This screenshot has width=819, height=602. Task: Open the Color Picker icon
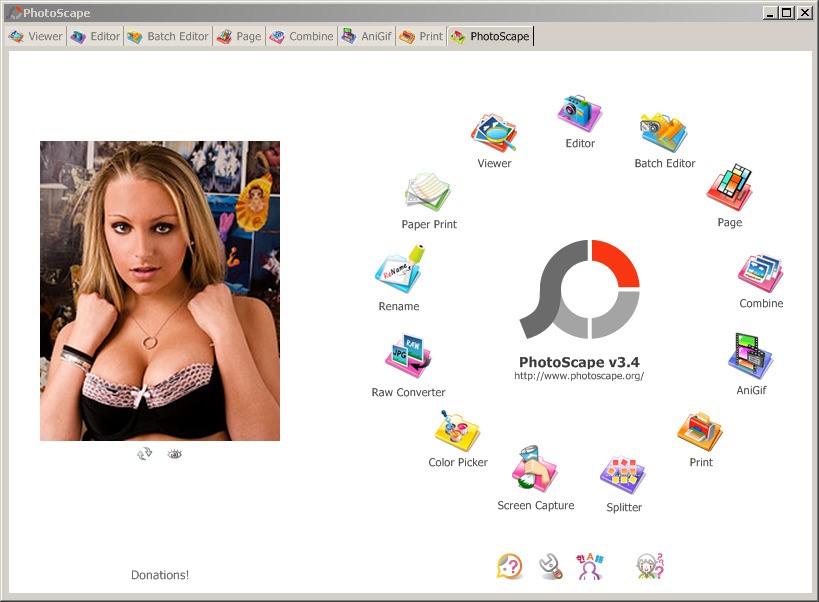(x=457, y=431)
